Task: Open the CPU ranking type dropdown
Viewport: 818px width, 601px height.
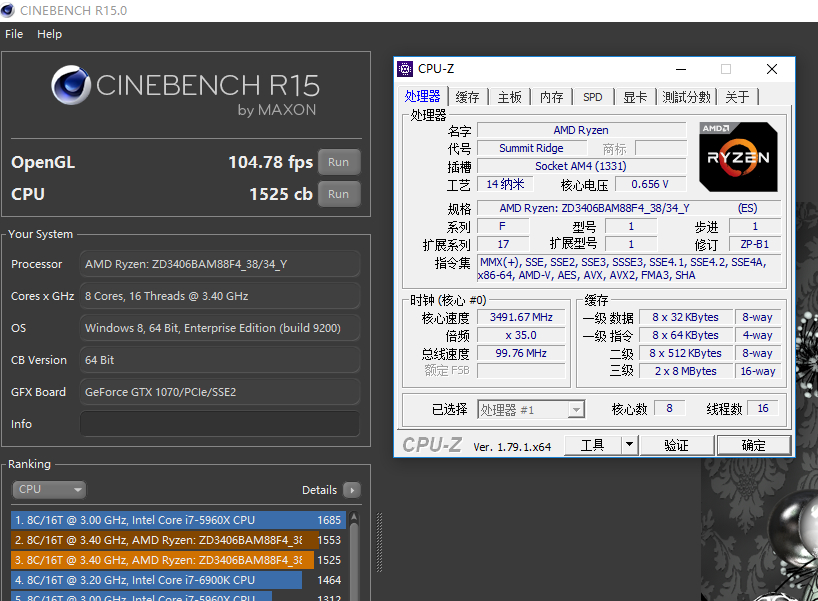Action: [50, 490]
